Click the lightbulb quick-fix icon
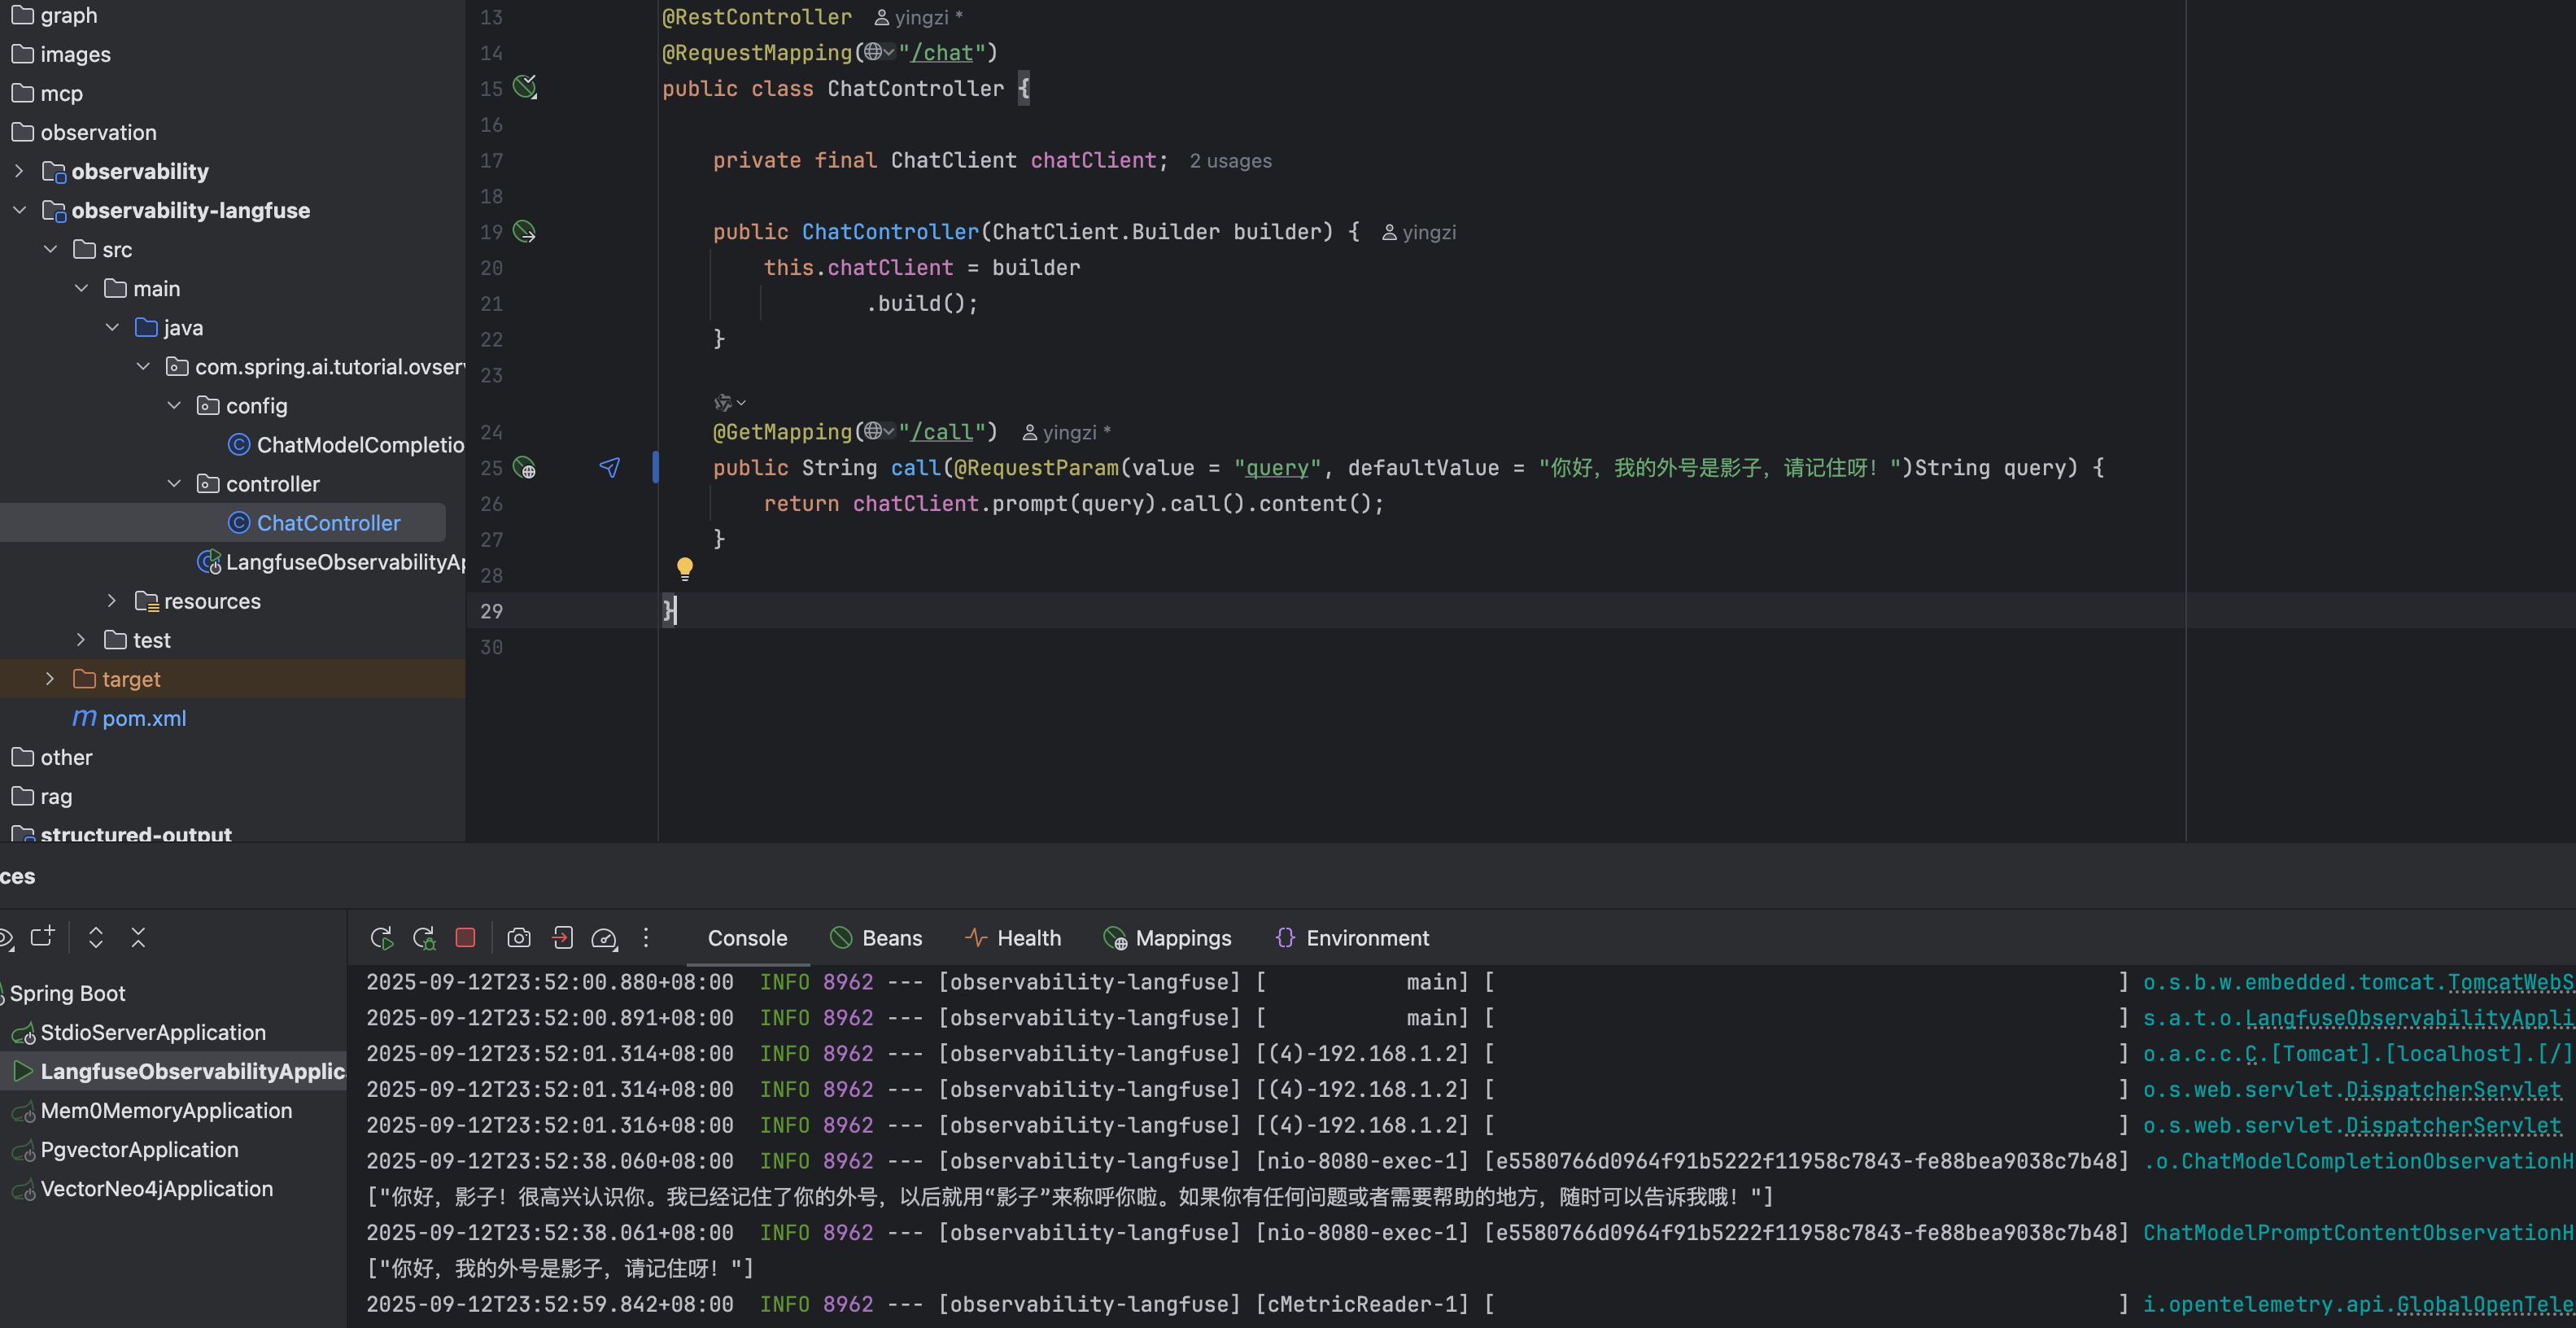 tap(685, 569)
